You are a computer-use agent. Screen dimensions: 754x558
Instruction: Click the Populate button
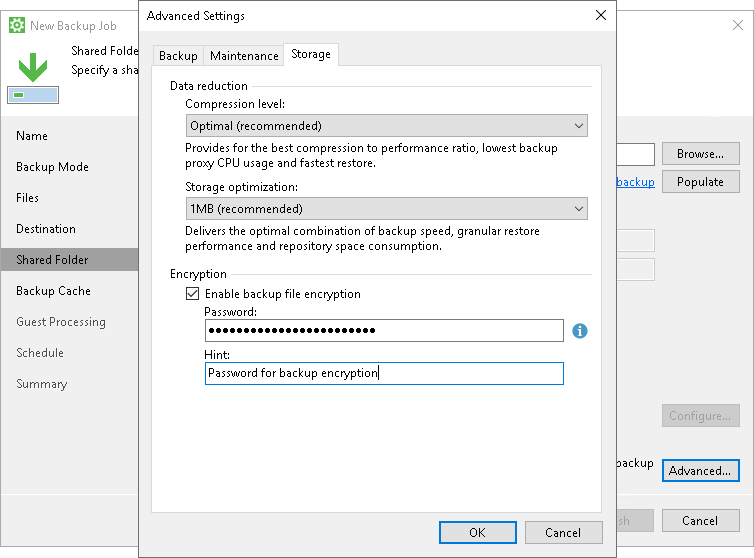click(700, 182)
